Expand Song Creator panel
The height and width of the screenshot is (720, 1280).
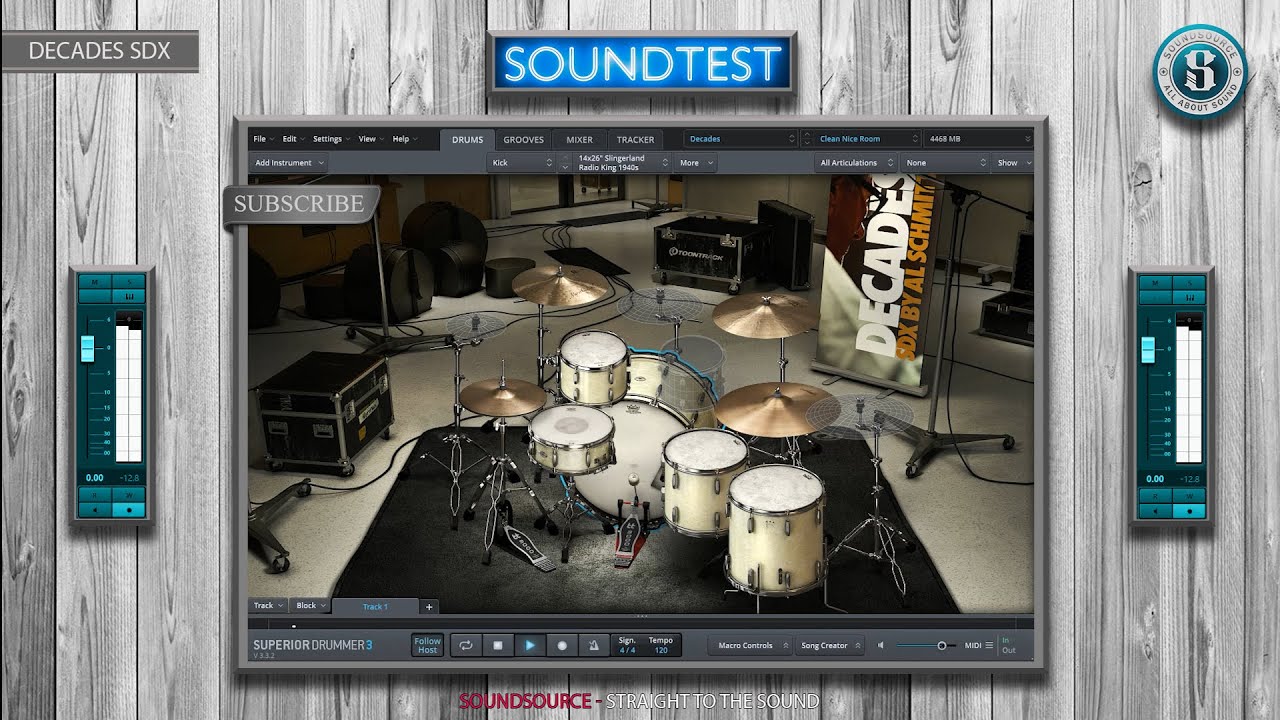tap(830, 646)
